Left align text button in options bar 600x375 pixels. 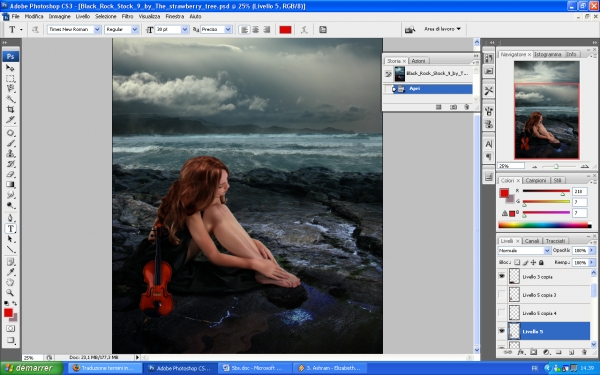pos(244,29)
